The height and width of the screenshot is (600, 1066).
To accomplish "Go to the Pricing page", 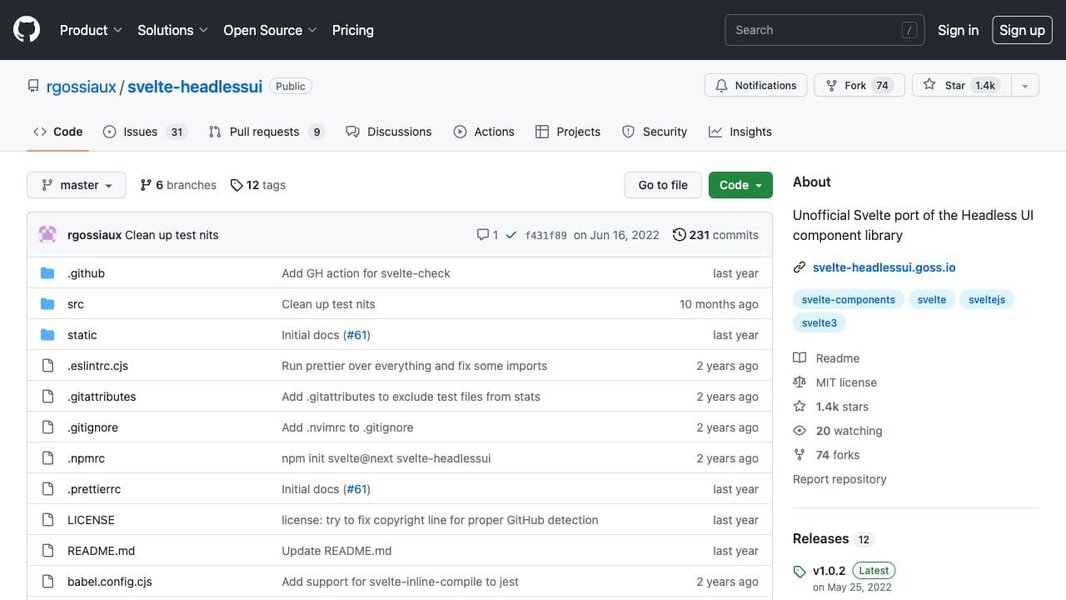I will 352,30.
